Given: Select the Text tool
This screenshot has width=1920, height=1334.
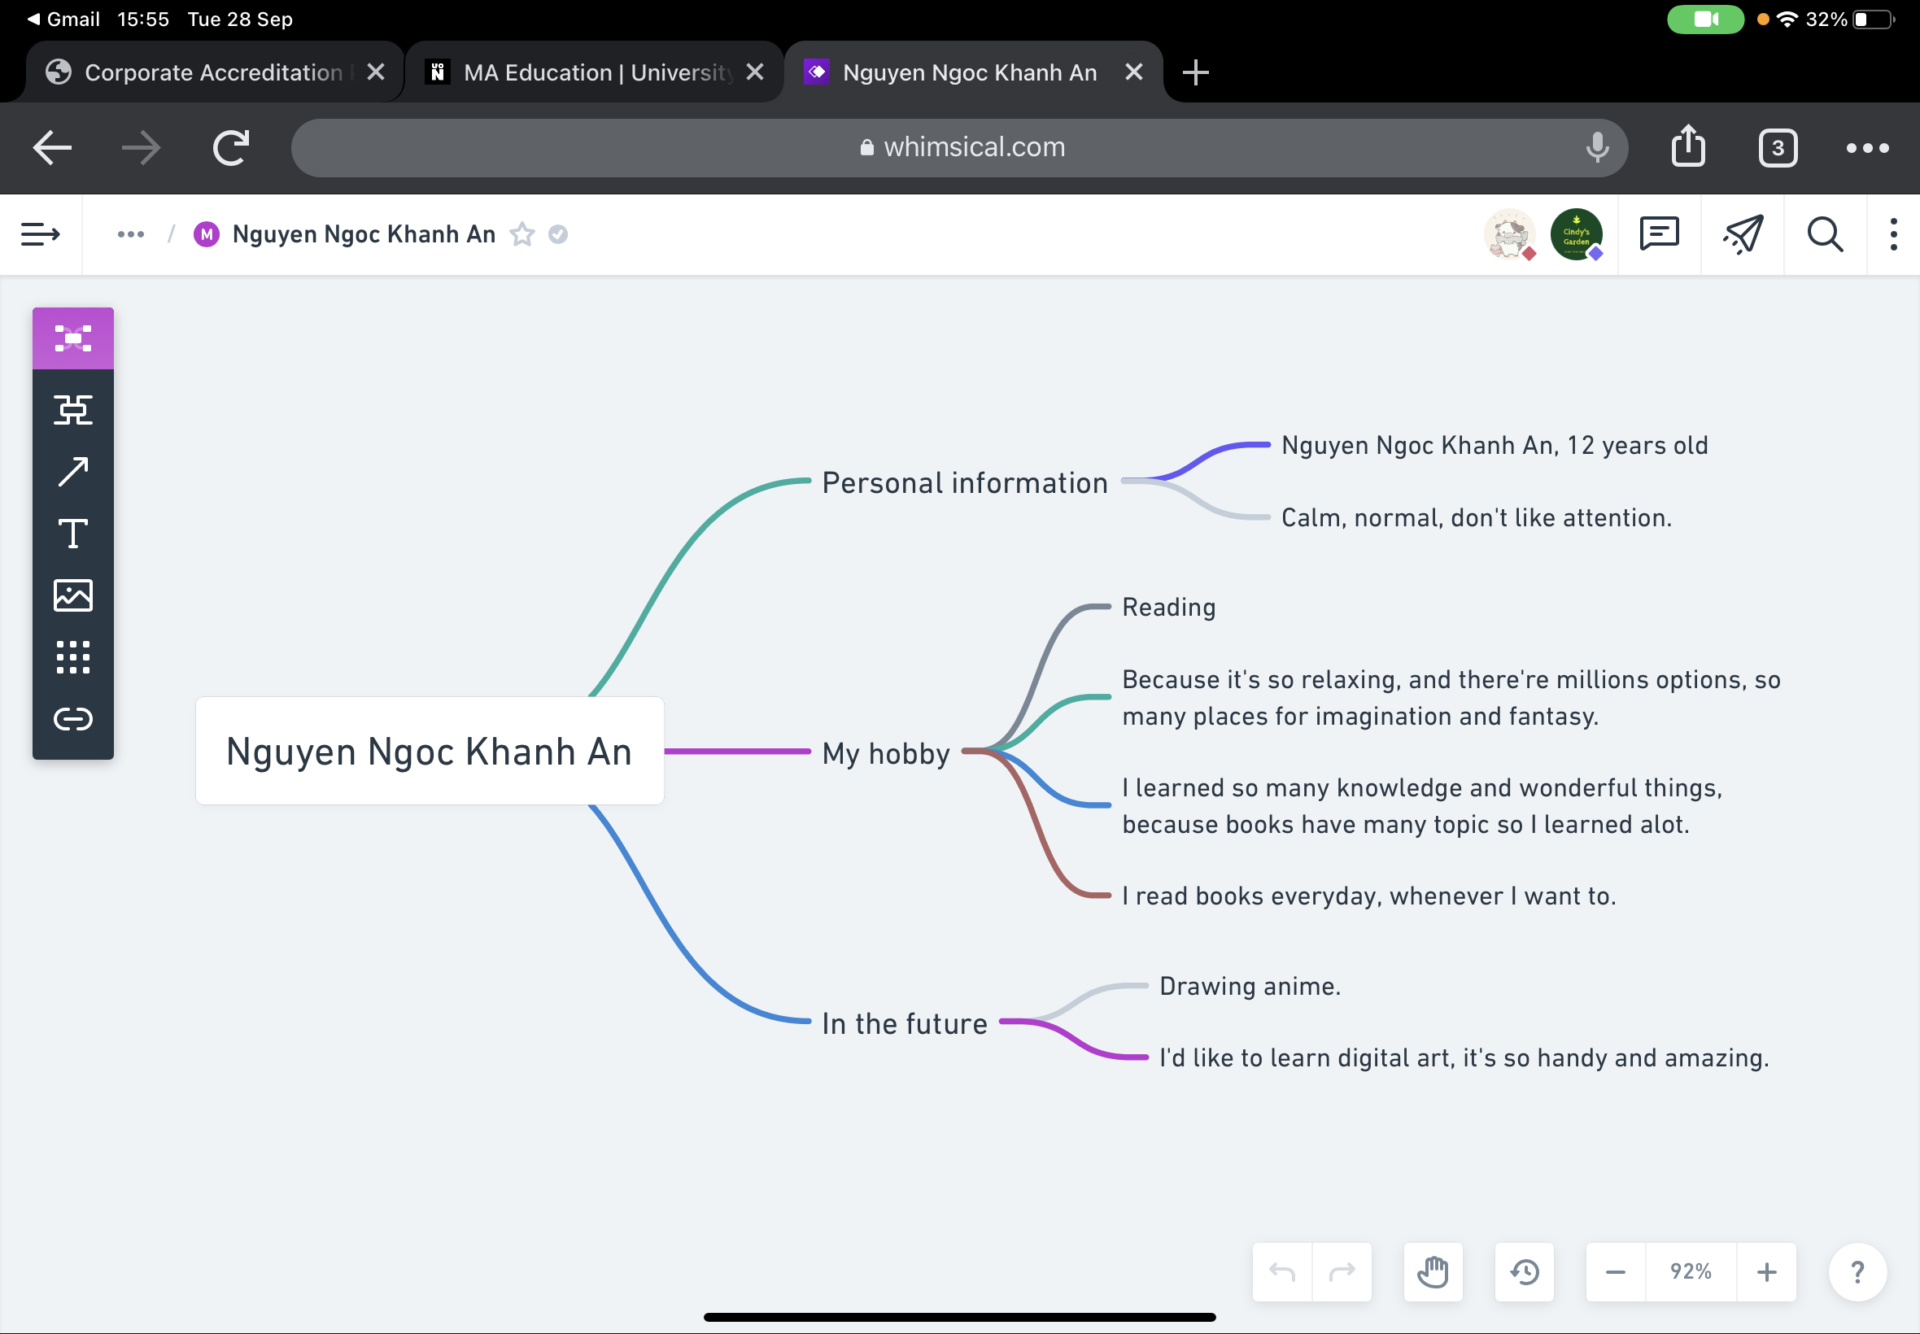Looking at the screenshot, I should 73,533.
